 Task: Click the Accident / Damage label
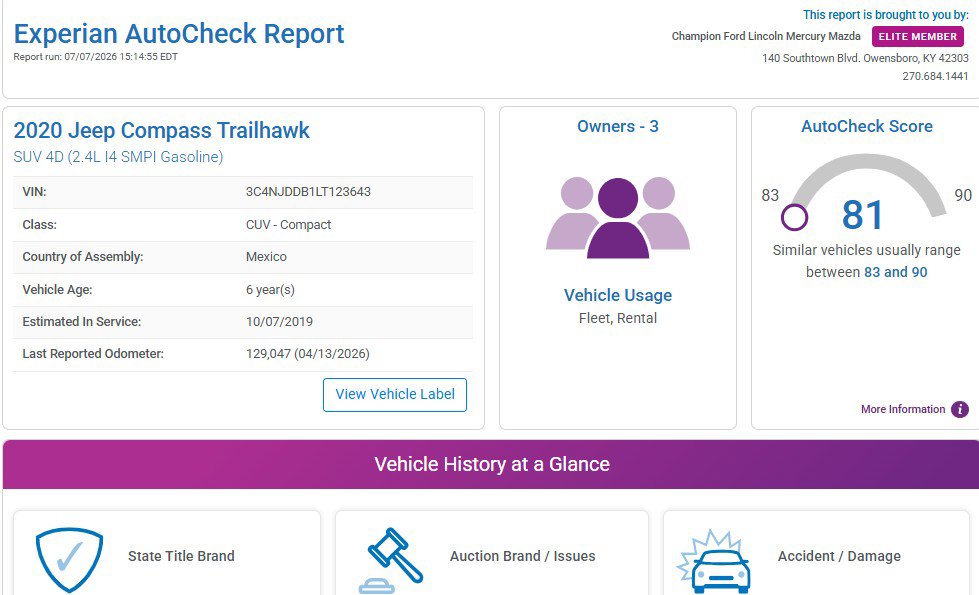(839, 556)
